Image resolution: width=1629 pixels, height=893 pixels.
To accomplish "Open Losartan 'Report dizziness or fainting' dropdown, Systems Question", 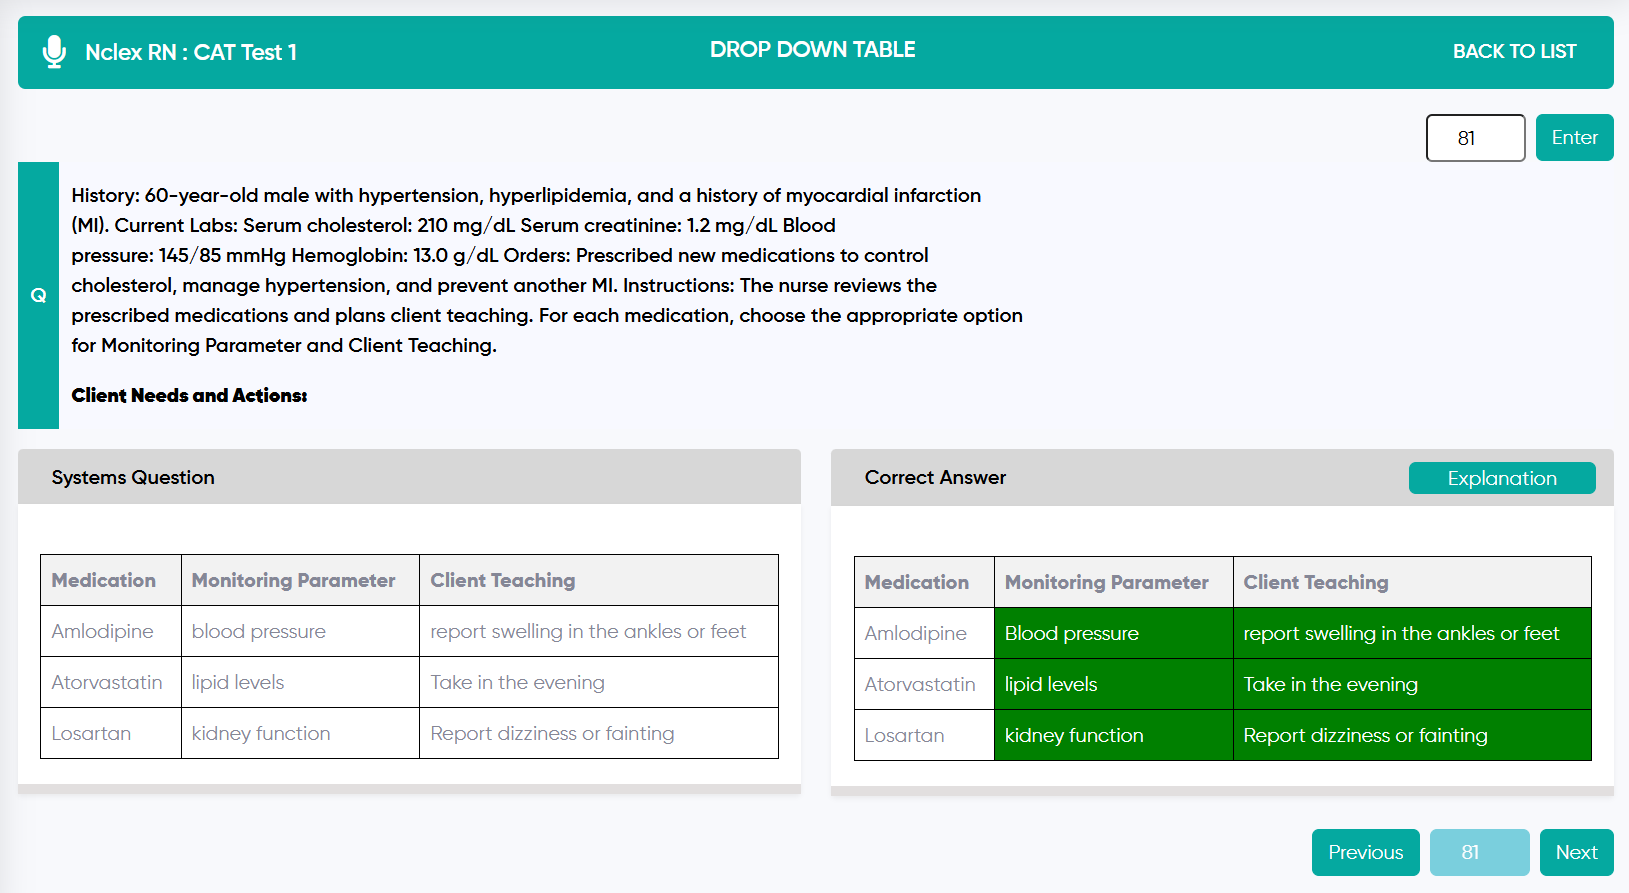I will 598,733.
